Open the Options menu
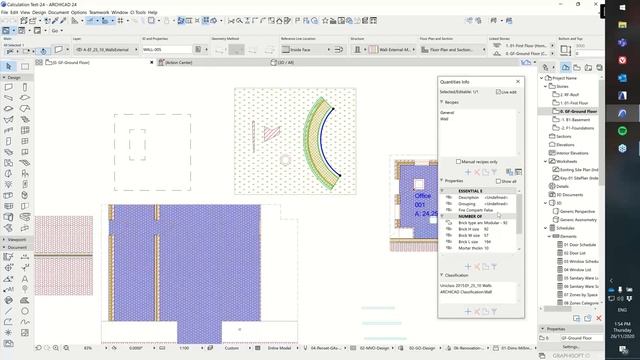The image size is (640, 360). point(79,13)
